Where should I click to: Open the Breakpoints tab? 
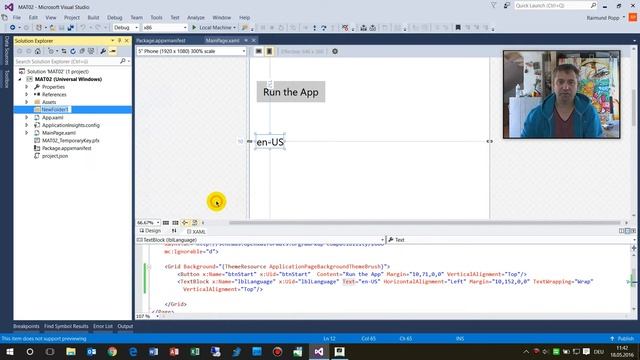point(26,326)
